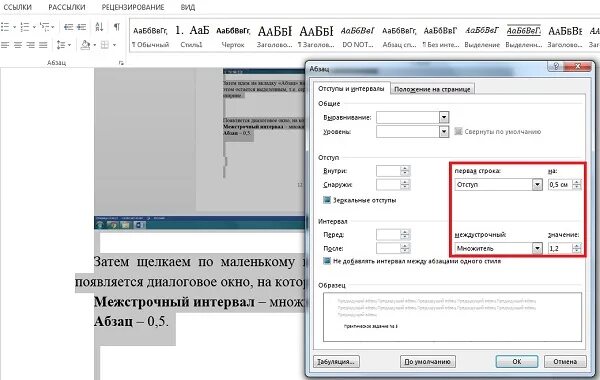Open the bullets dropdown arrow
Screen dimensions: 600x380
(14, 27)
